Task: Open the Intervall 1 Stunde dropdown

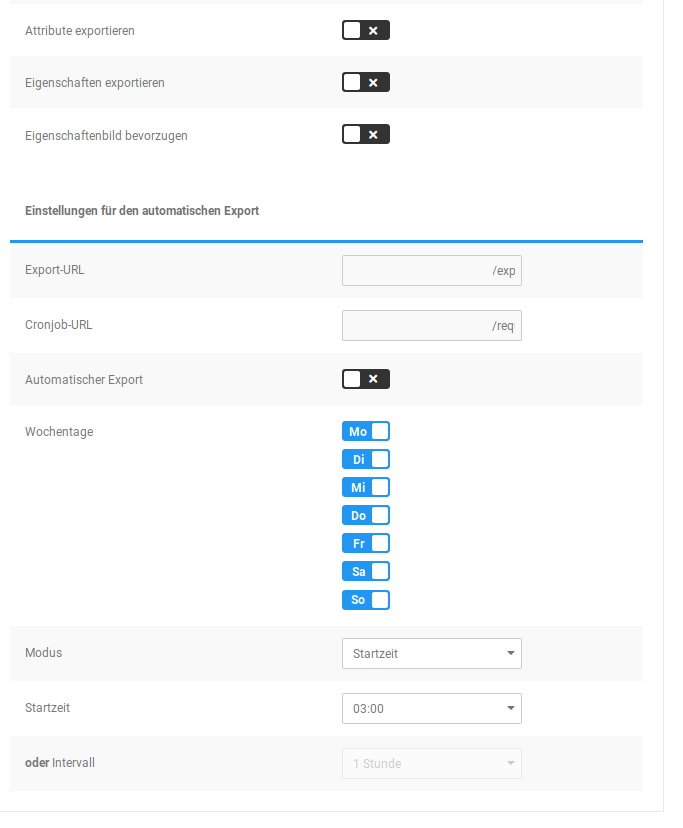Action: (431, 764)
